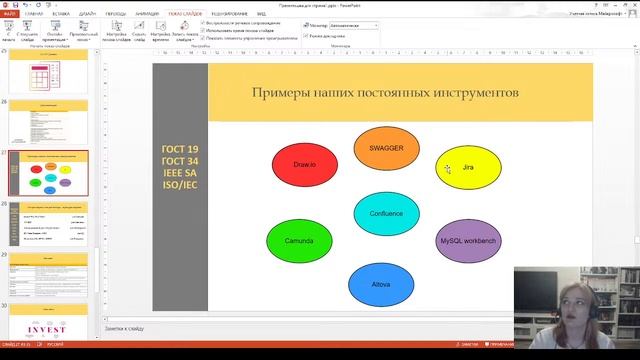Select the yellow Jira ellipse
The width and height of the screenshot is (640, 360).
click(468, 167)
